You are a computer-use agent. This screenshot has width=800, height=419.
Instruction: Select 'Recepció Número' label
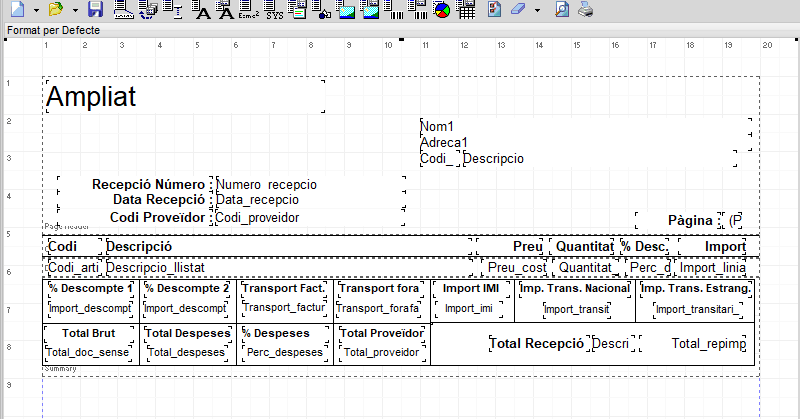tap(135, 185)
